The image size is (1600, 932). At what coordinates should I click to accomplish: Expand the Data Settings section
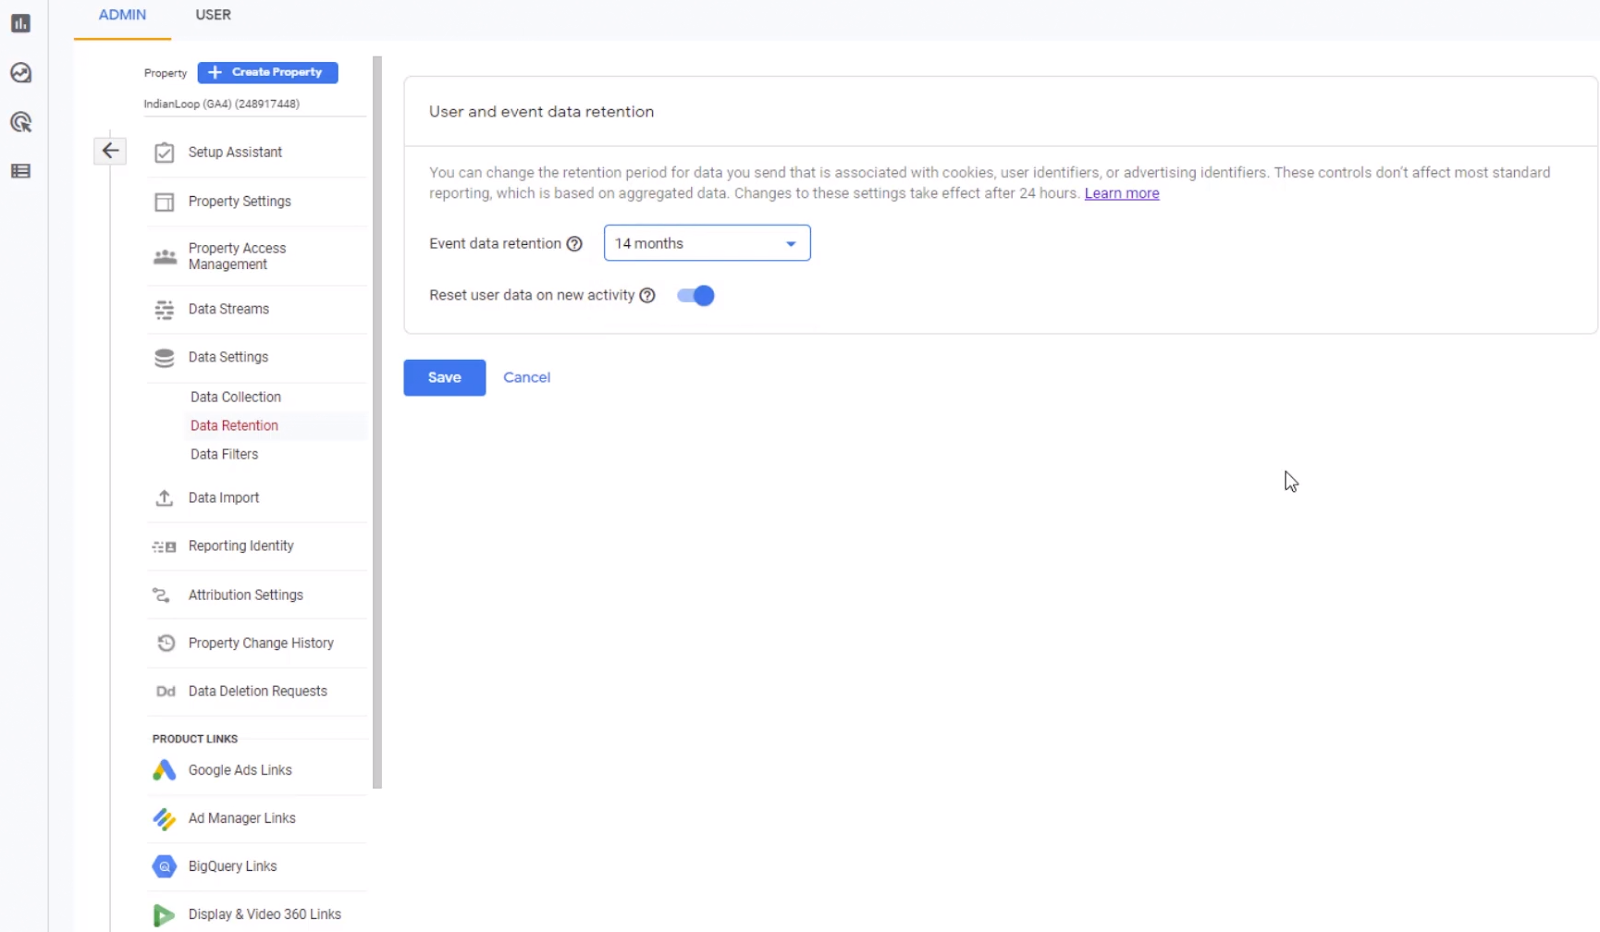pos(228,357)
